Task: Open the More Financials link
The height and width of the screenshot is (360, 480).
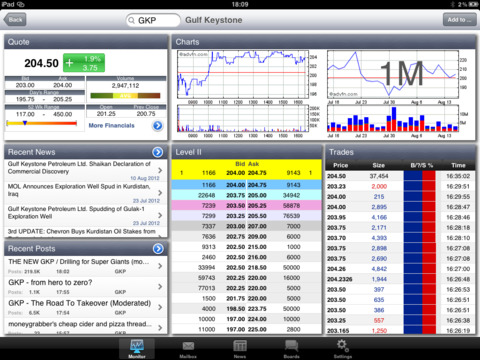Action: (112, 125)
